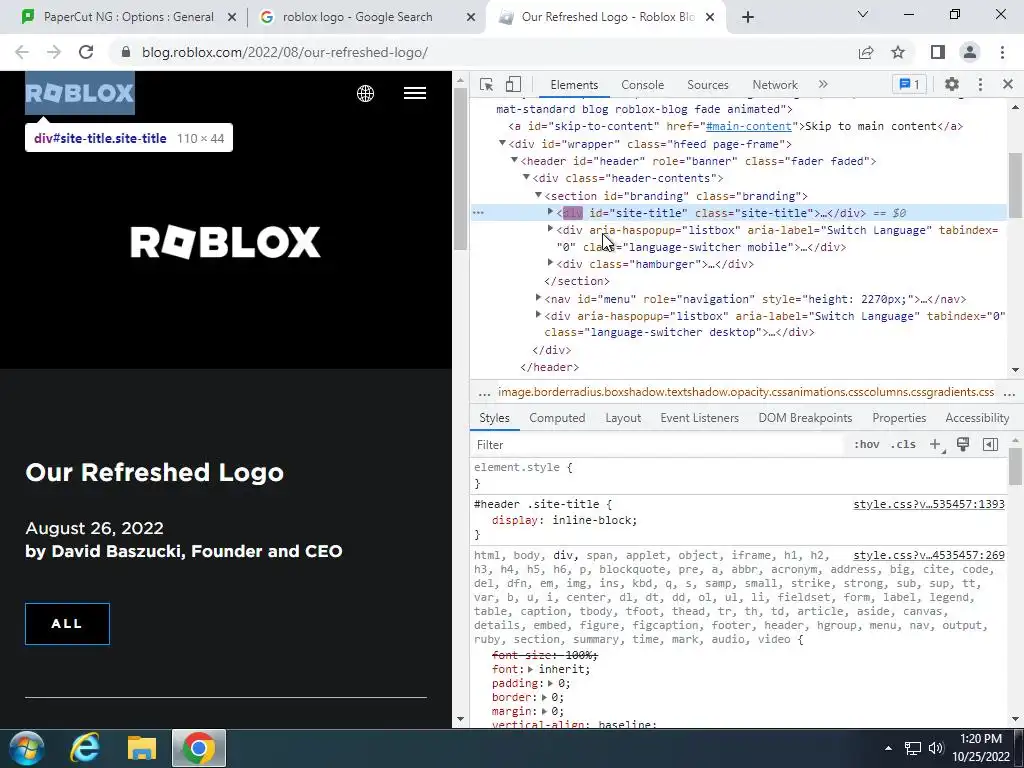Viewport: 1024px width, 768px height.
Task: Collapse the div.header-contents node
Action: tap(526, 178)
